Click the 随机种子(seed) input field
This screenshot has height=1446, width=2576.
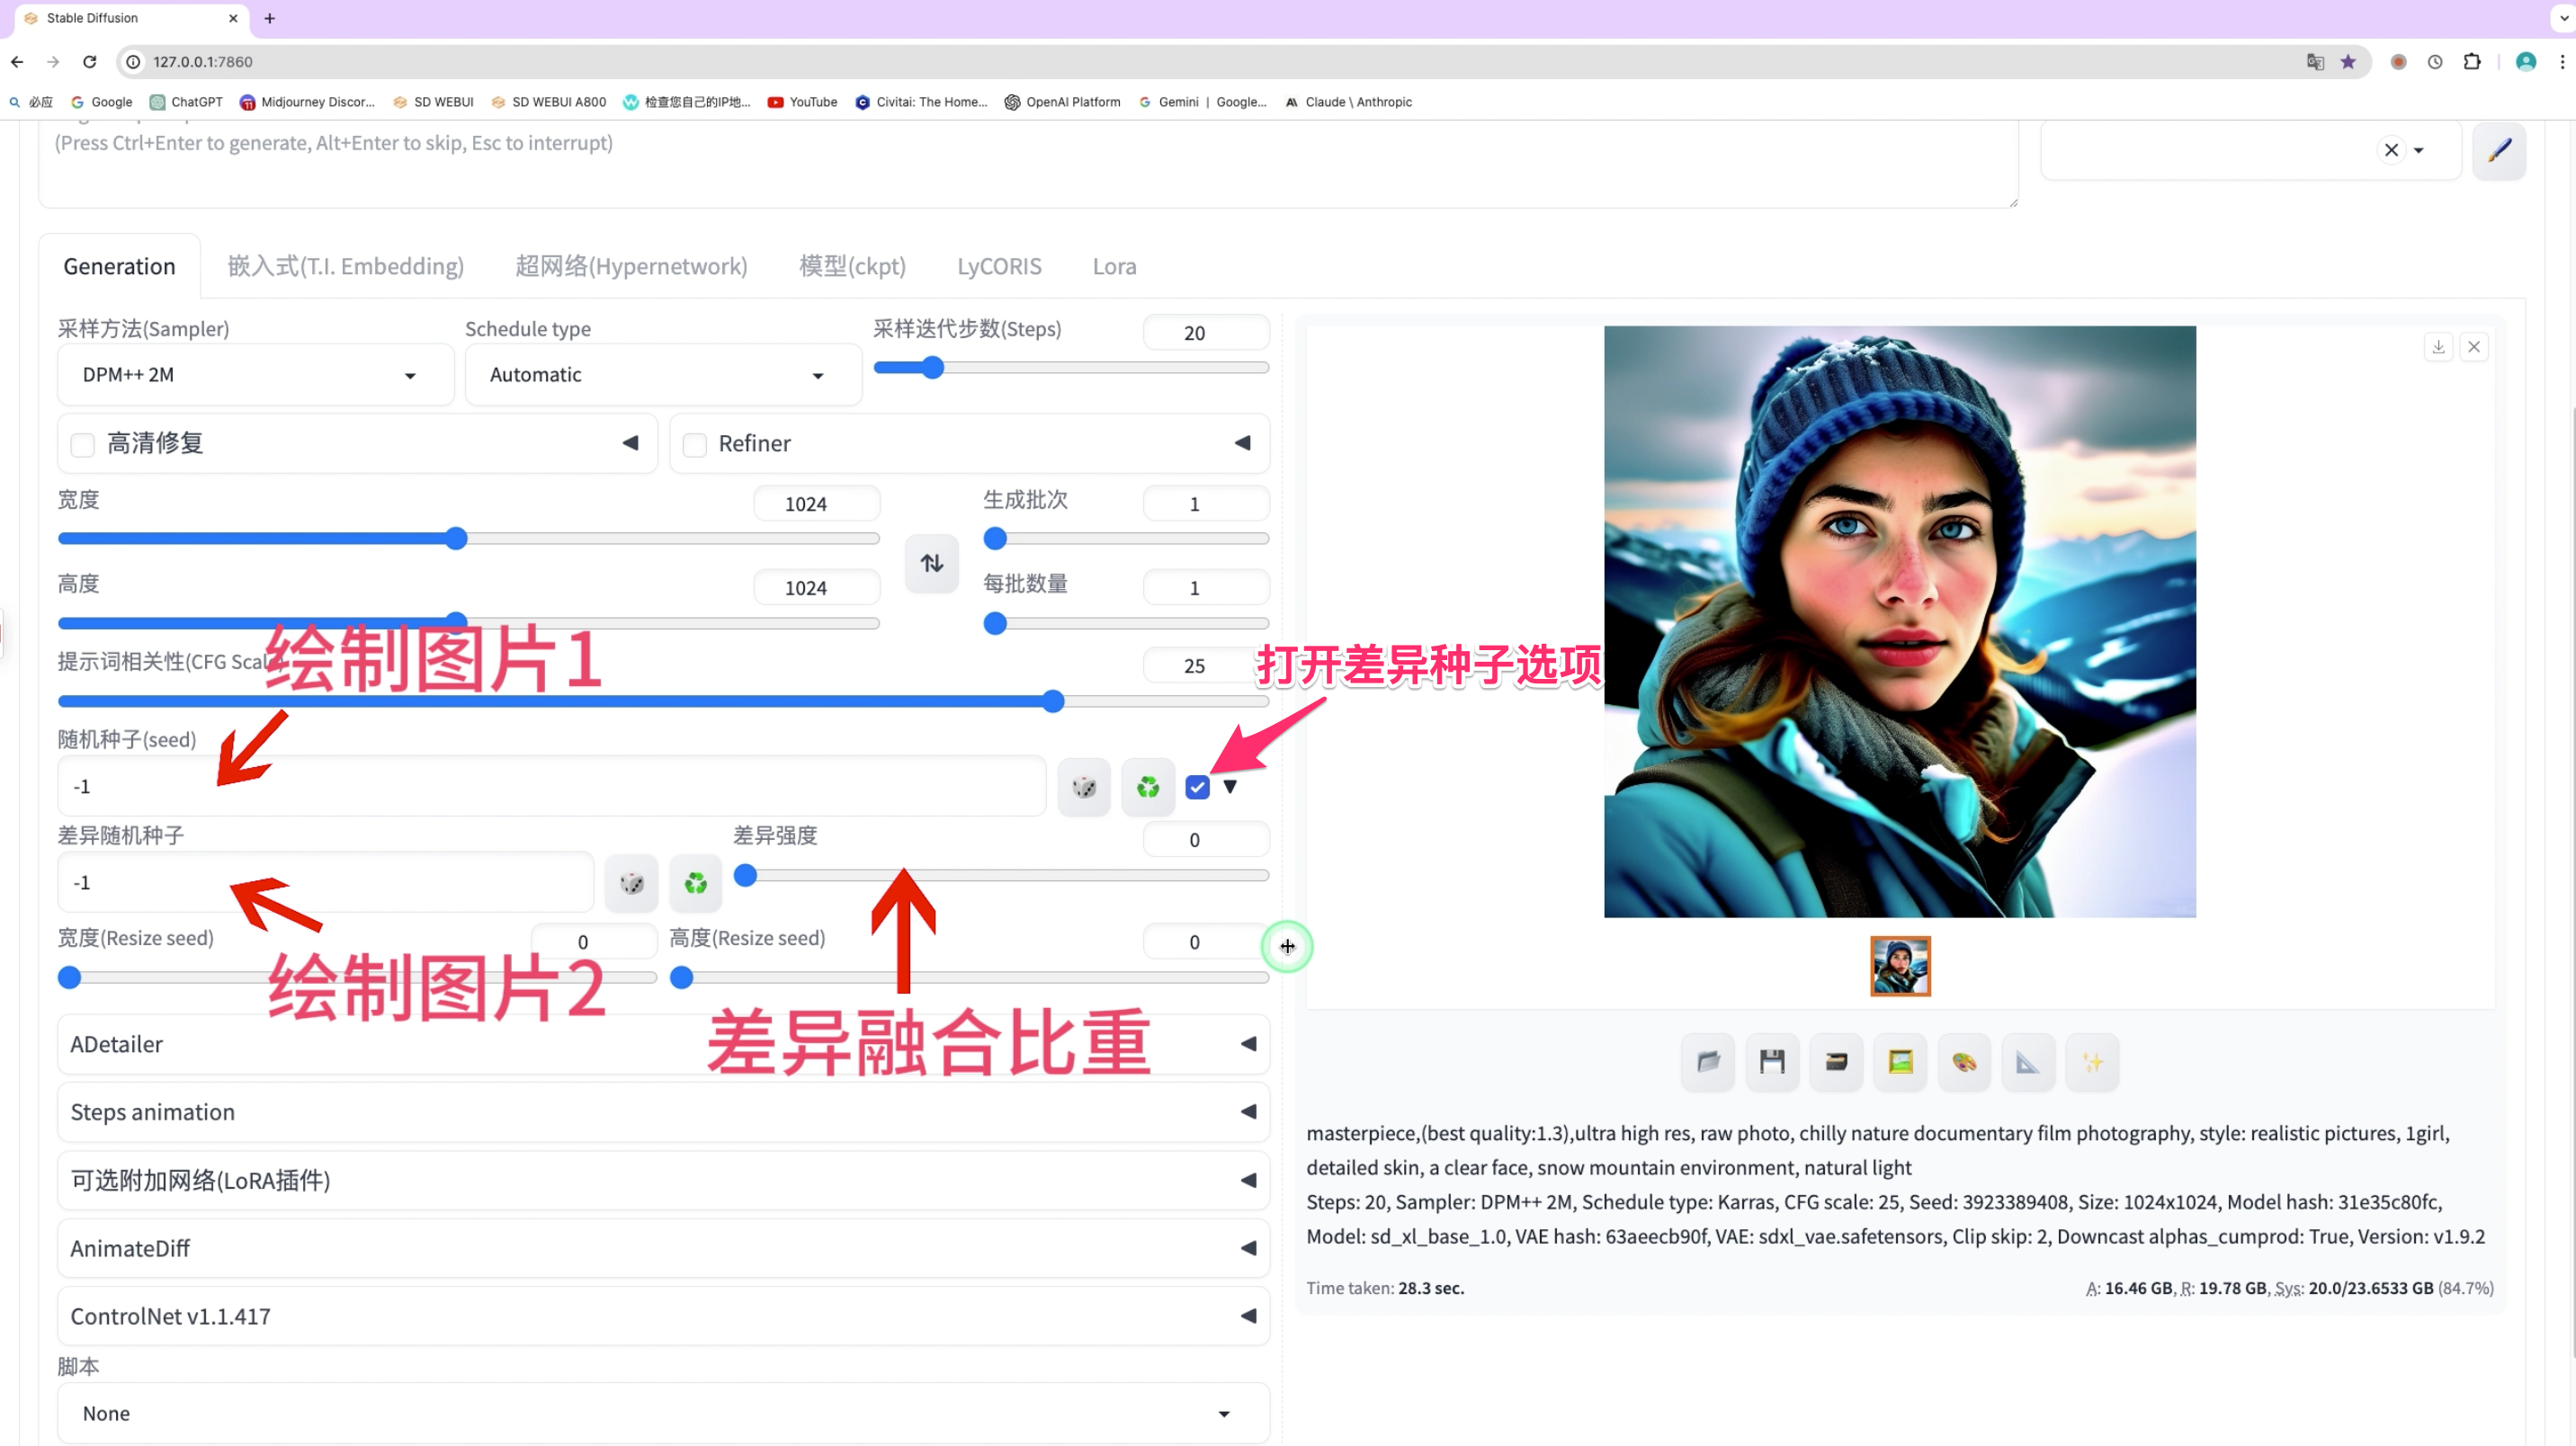[552, 787]
